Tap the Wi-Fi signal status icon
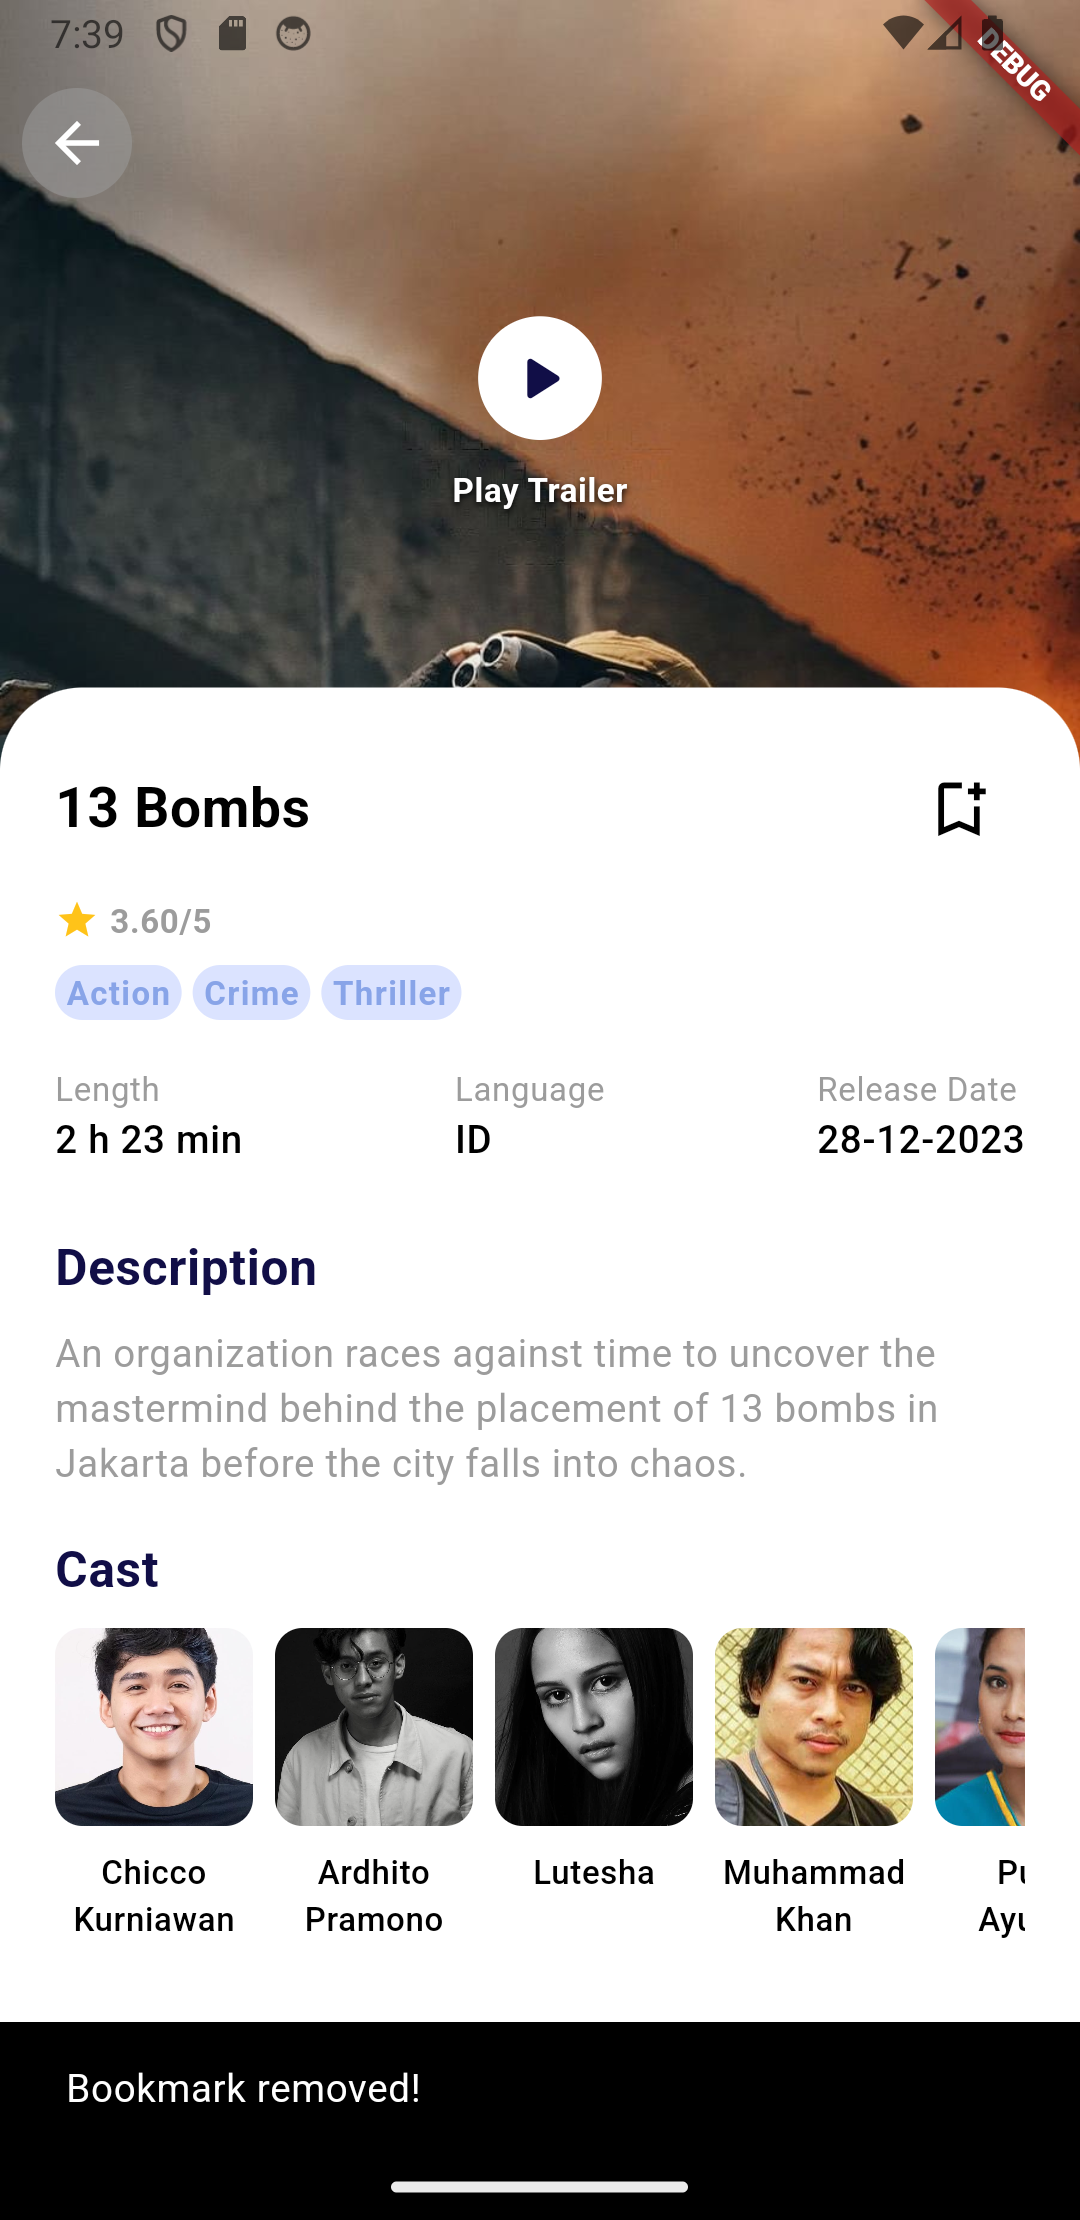 (x=903, y=32)
